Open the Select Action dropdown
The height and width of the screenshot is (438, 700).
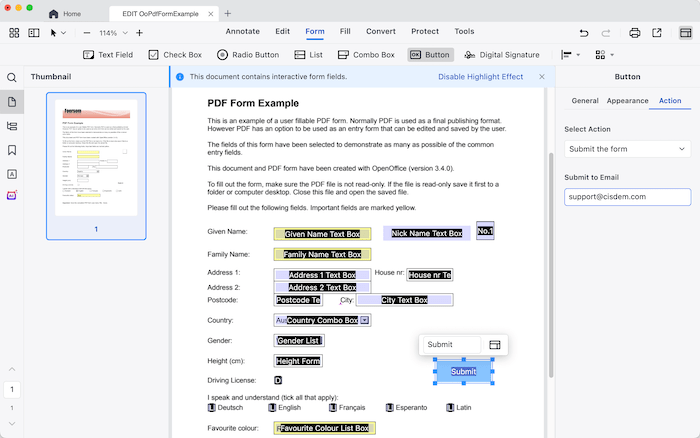pos(627,149)
